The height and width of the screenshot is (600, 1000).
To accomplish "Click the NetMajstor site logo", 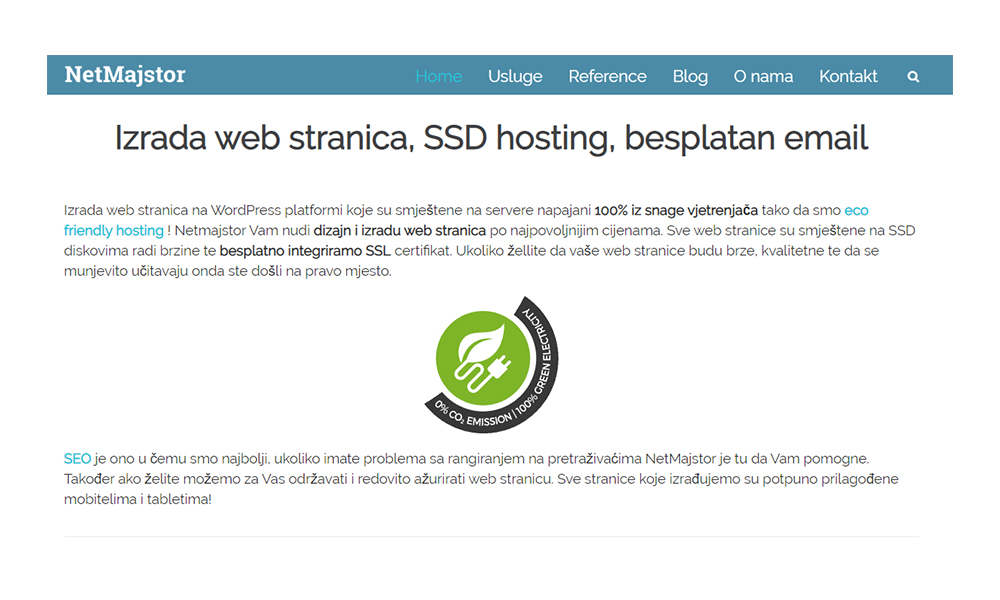I will point(125,75).
